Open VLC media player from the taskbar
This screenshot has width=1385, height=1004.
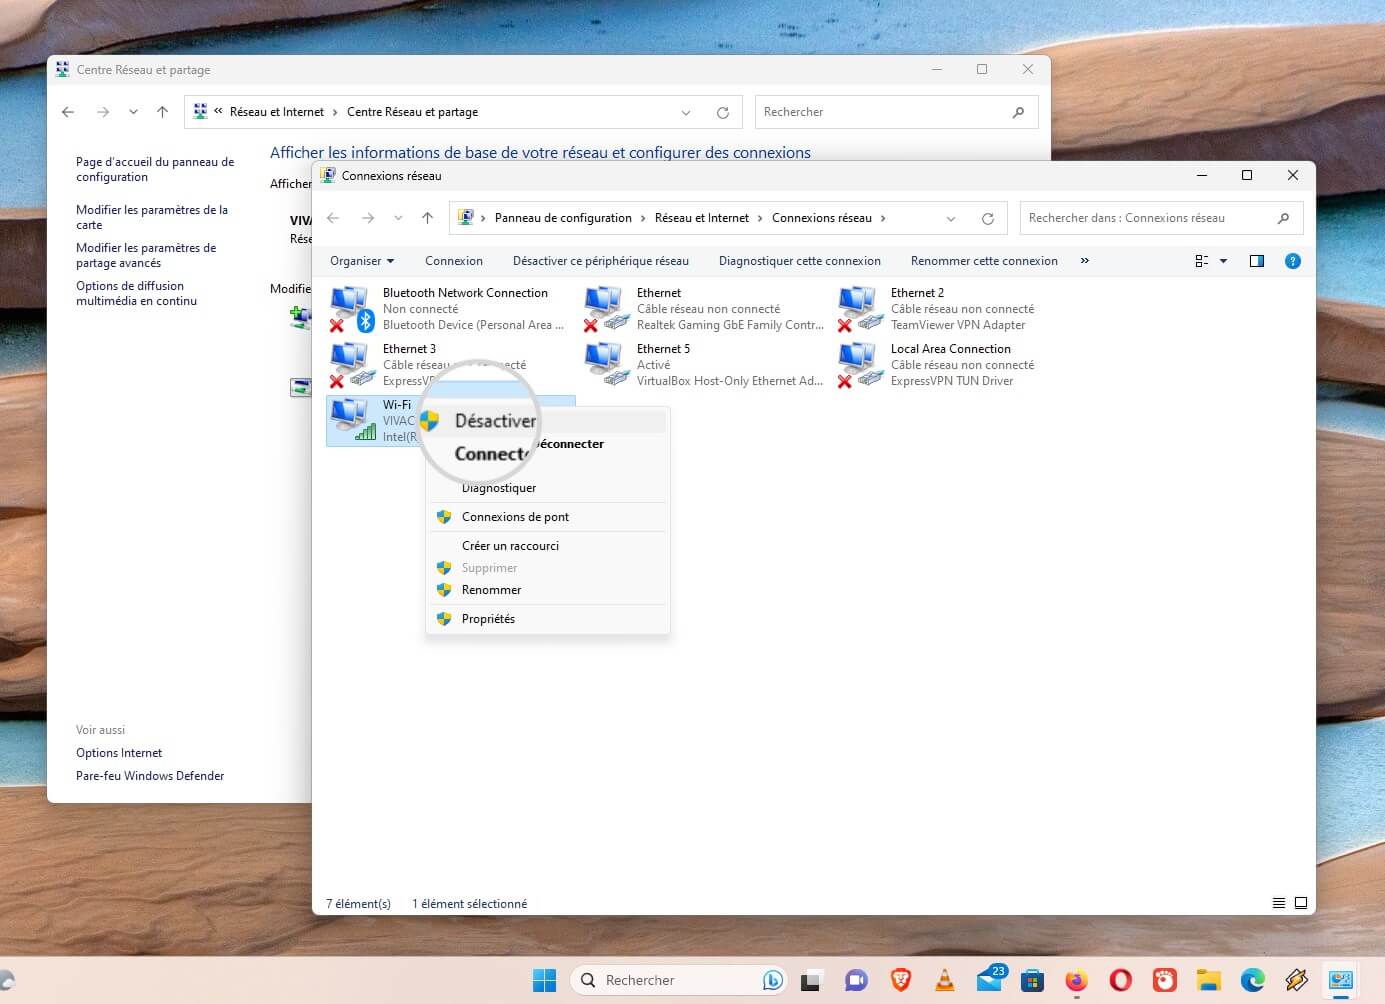click(x=944, y=980)
